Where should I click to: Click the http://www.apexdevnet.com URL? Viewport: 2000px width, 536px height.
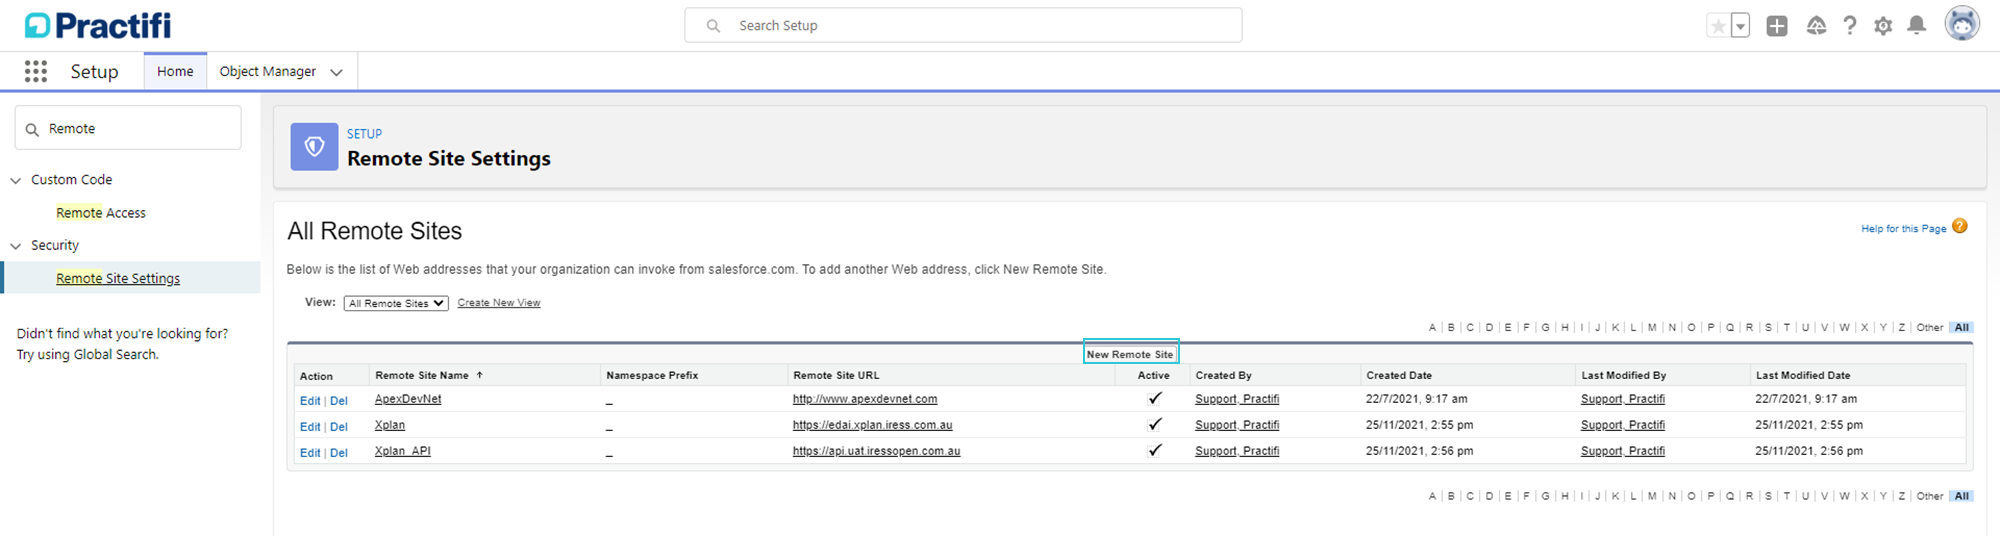865,399
